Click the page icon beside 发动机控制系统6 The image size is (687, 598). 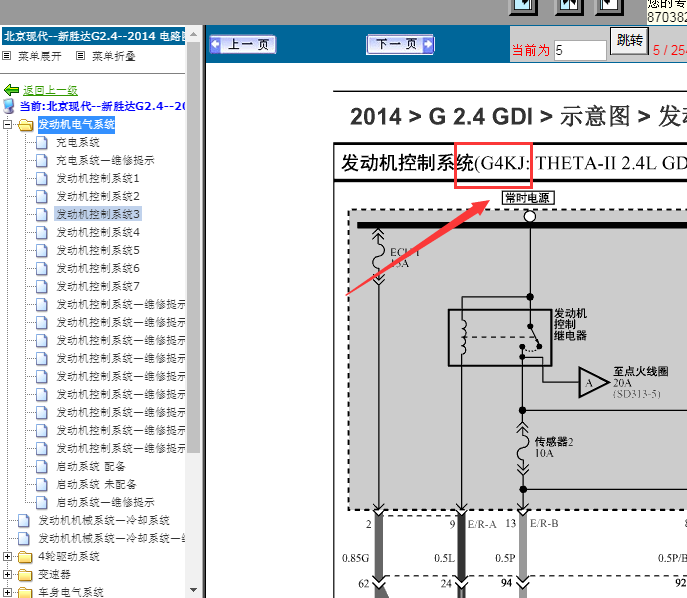pyautogui.click(x=42, y=268)
